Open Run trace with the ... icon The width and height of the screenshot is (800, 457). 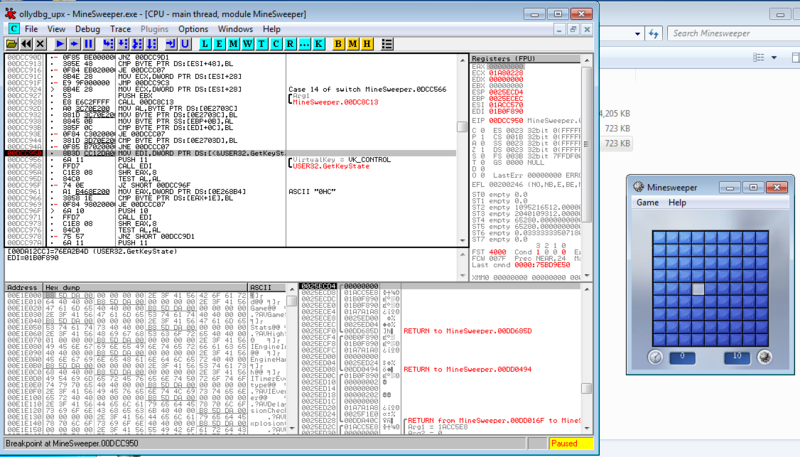click(x=305, y=44)
